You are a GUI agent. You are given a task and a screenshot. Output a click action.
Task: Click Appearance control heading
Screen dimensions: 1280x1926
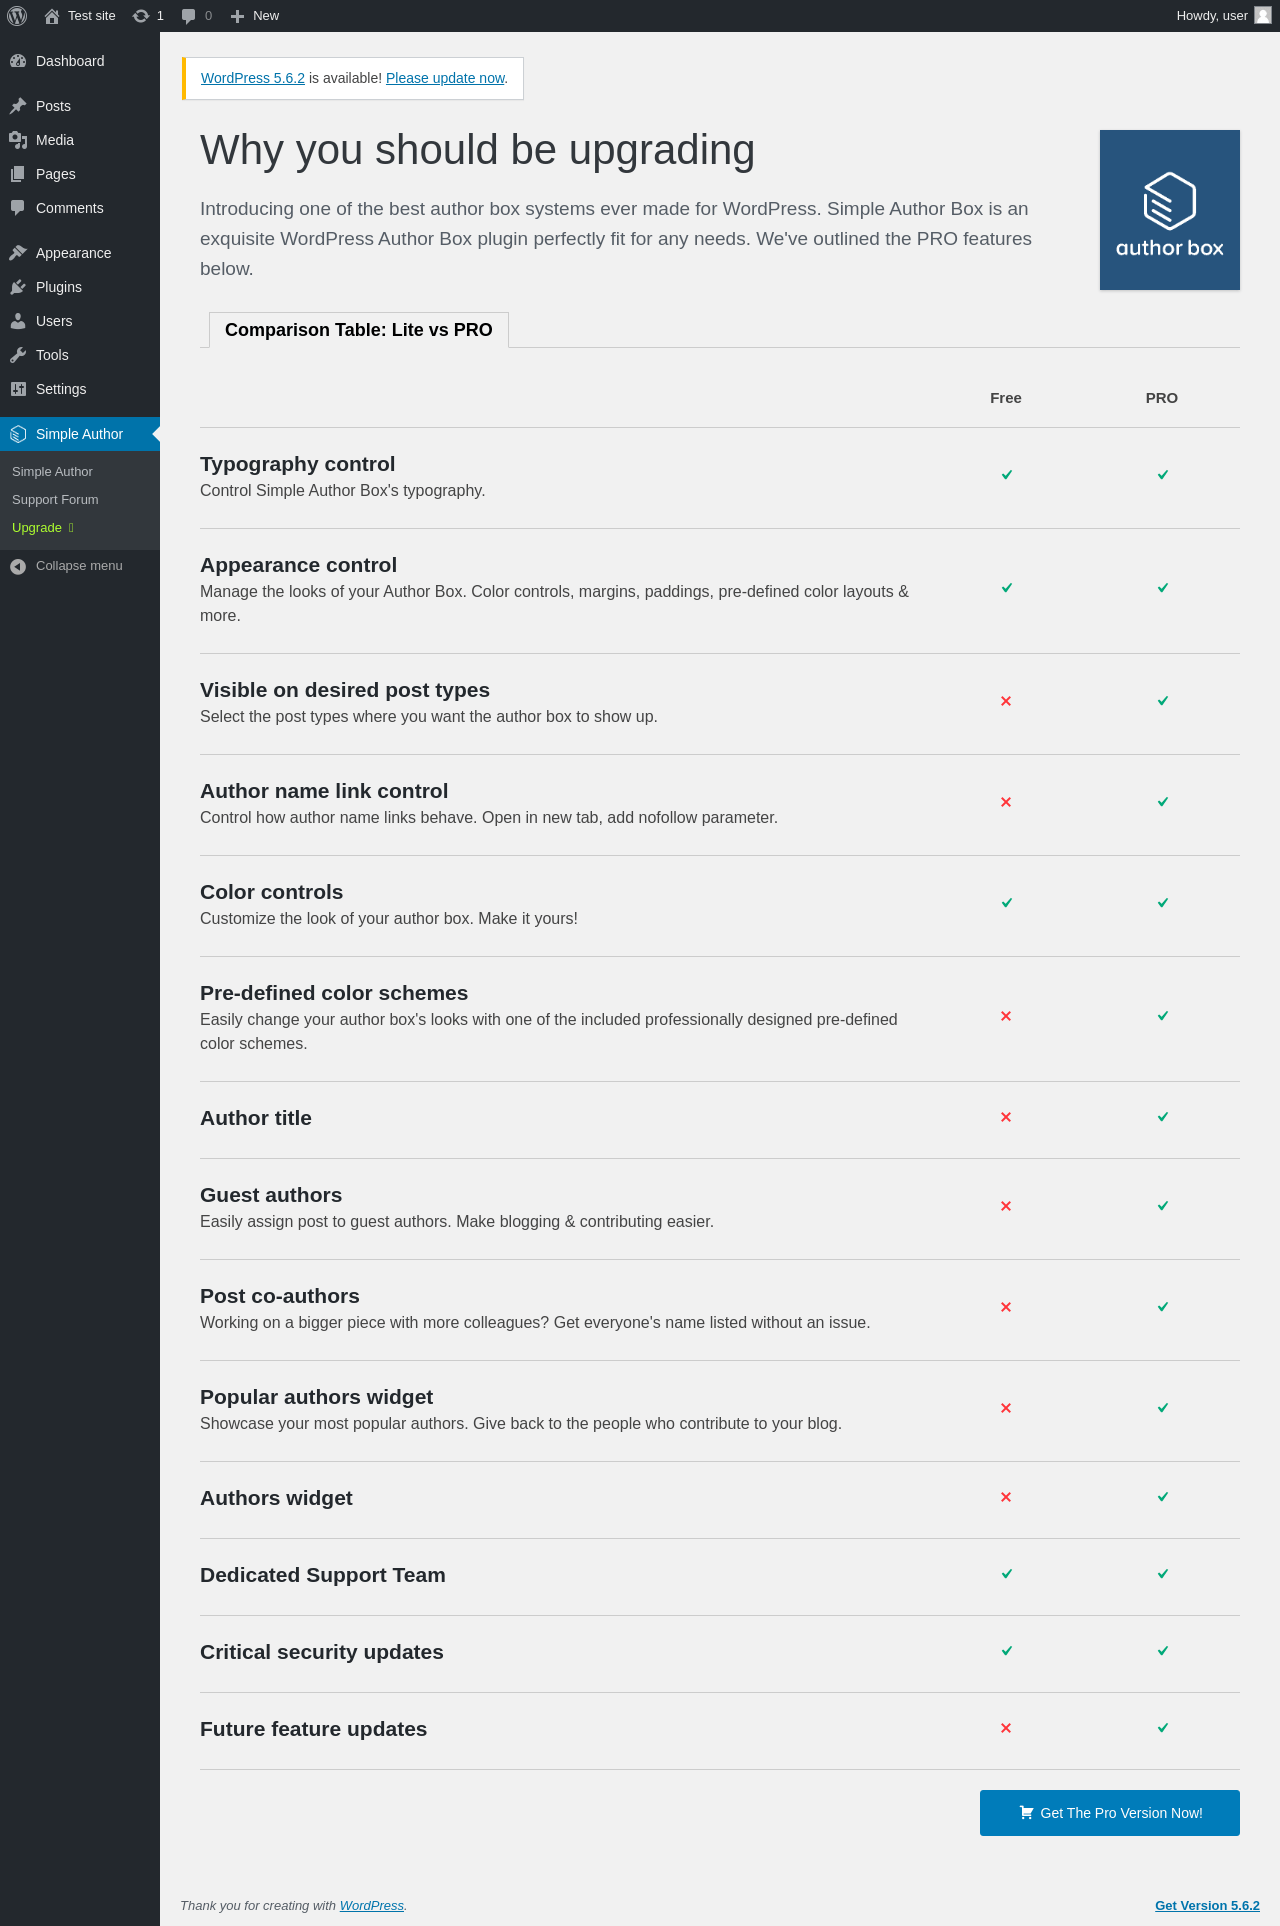(299, 565)
